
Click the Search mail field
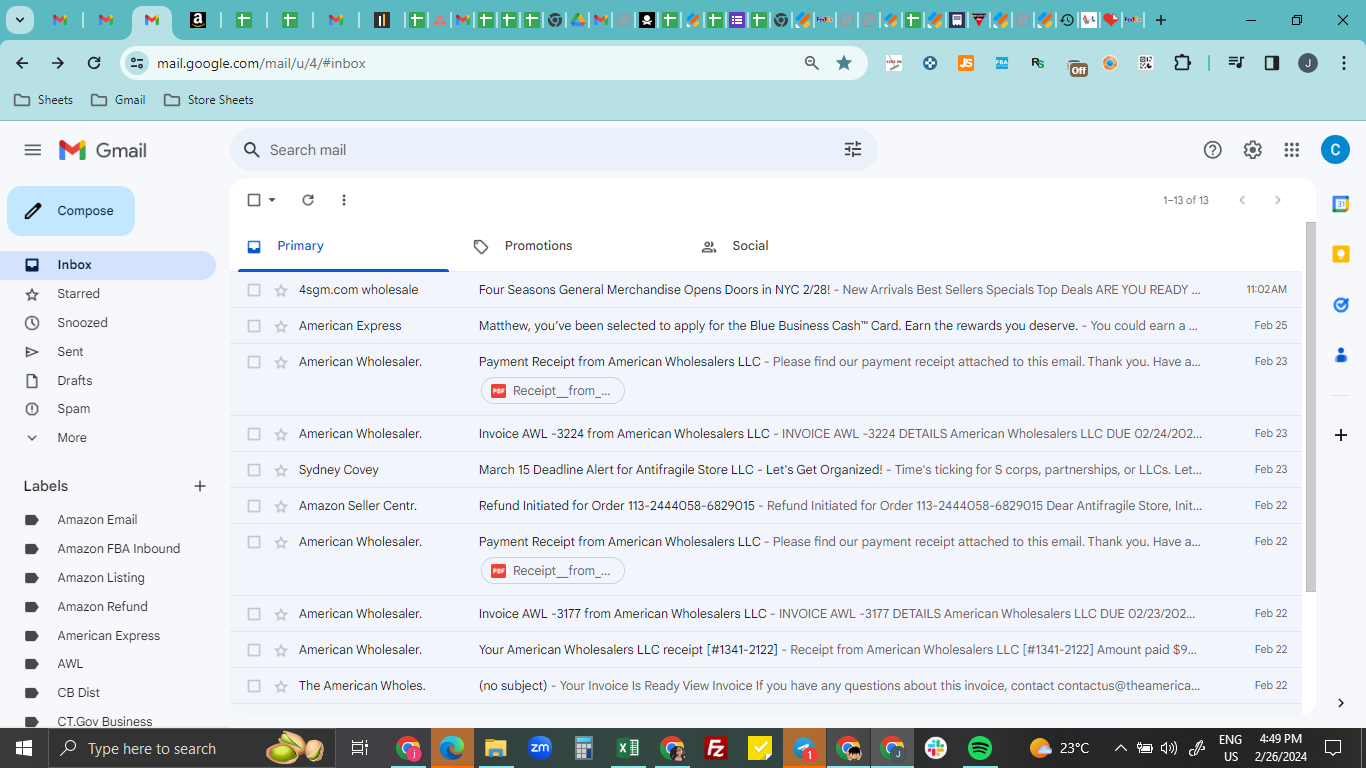554,150
